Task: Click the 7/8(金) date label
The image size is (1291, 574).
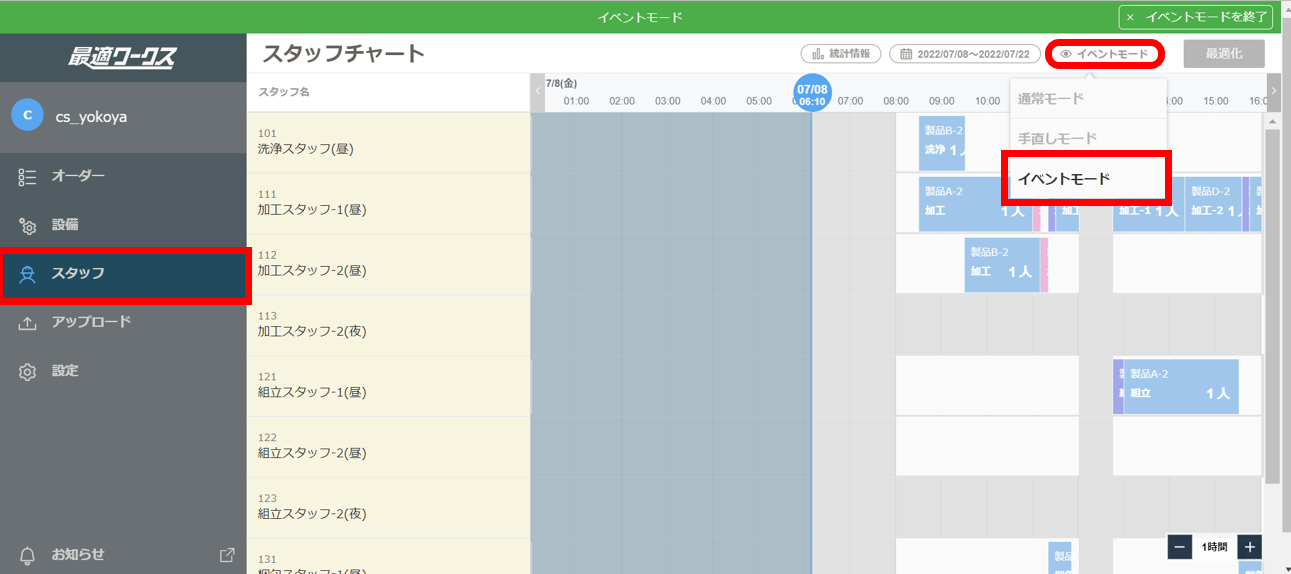Action: click(x=561, y=83)
